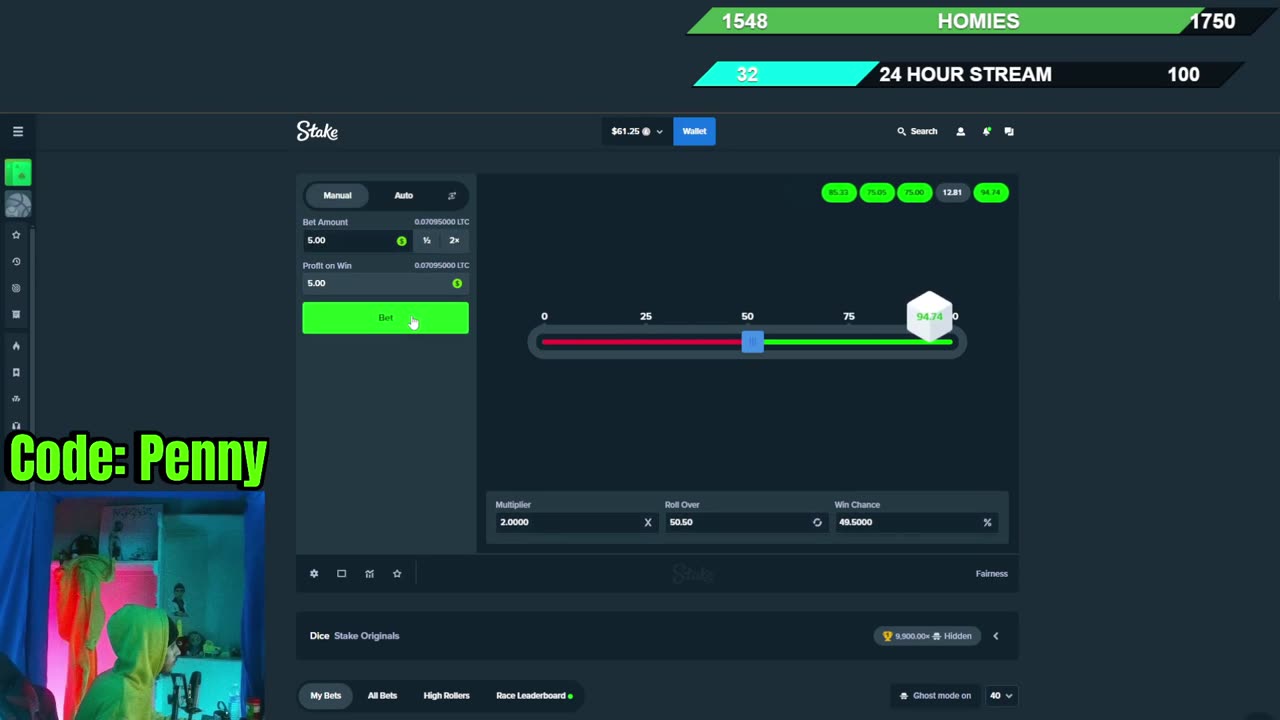Click the advanced swap icon beside Auto
This screenshot has width=1280, height=720.
(x=452, y=195)
